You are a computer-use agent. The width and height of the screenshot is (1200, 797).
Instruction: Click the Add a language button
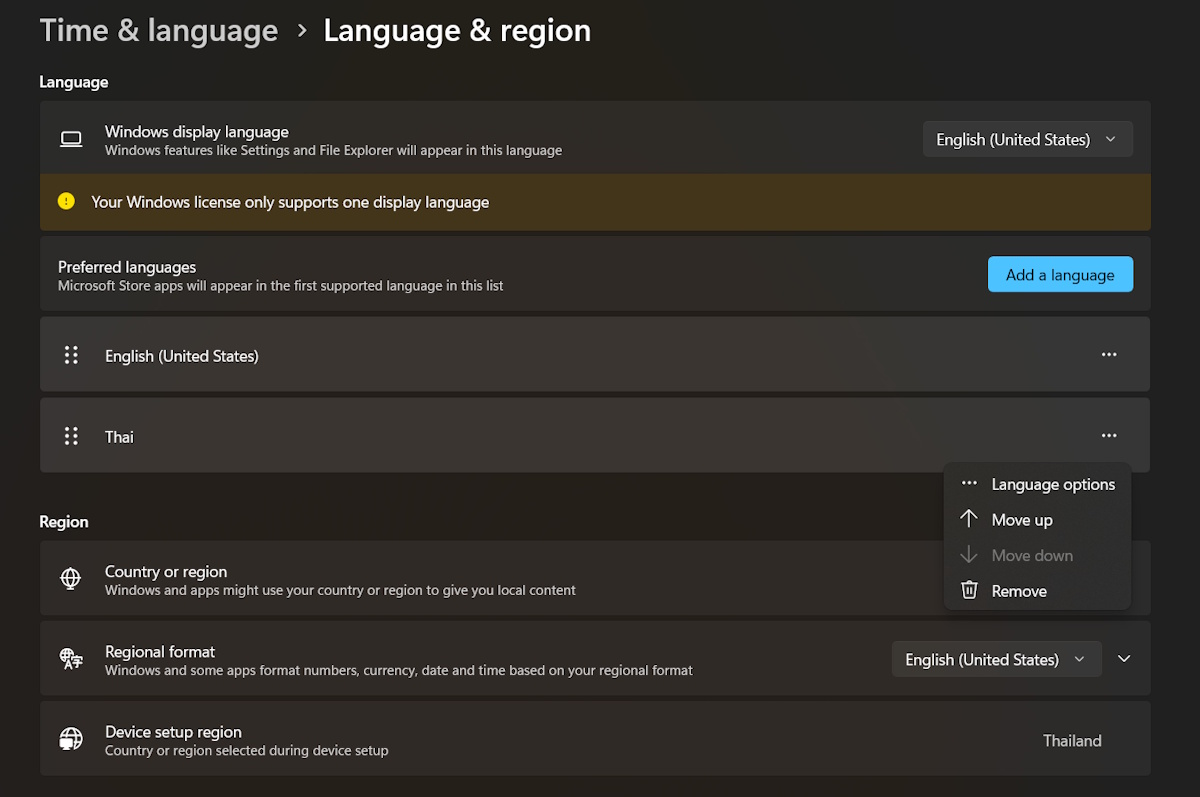pyautogui.click(x=1060, y=275)
